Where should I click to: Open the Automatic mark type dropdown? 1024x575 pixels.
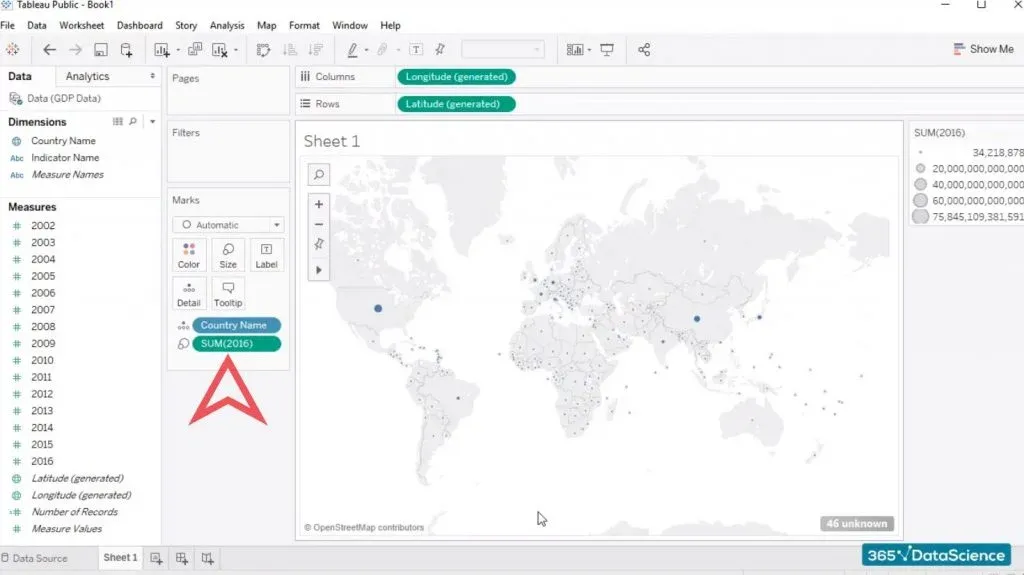point(227,225)
